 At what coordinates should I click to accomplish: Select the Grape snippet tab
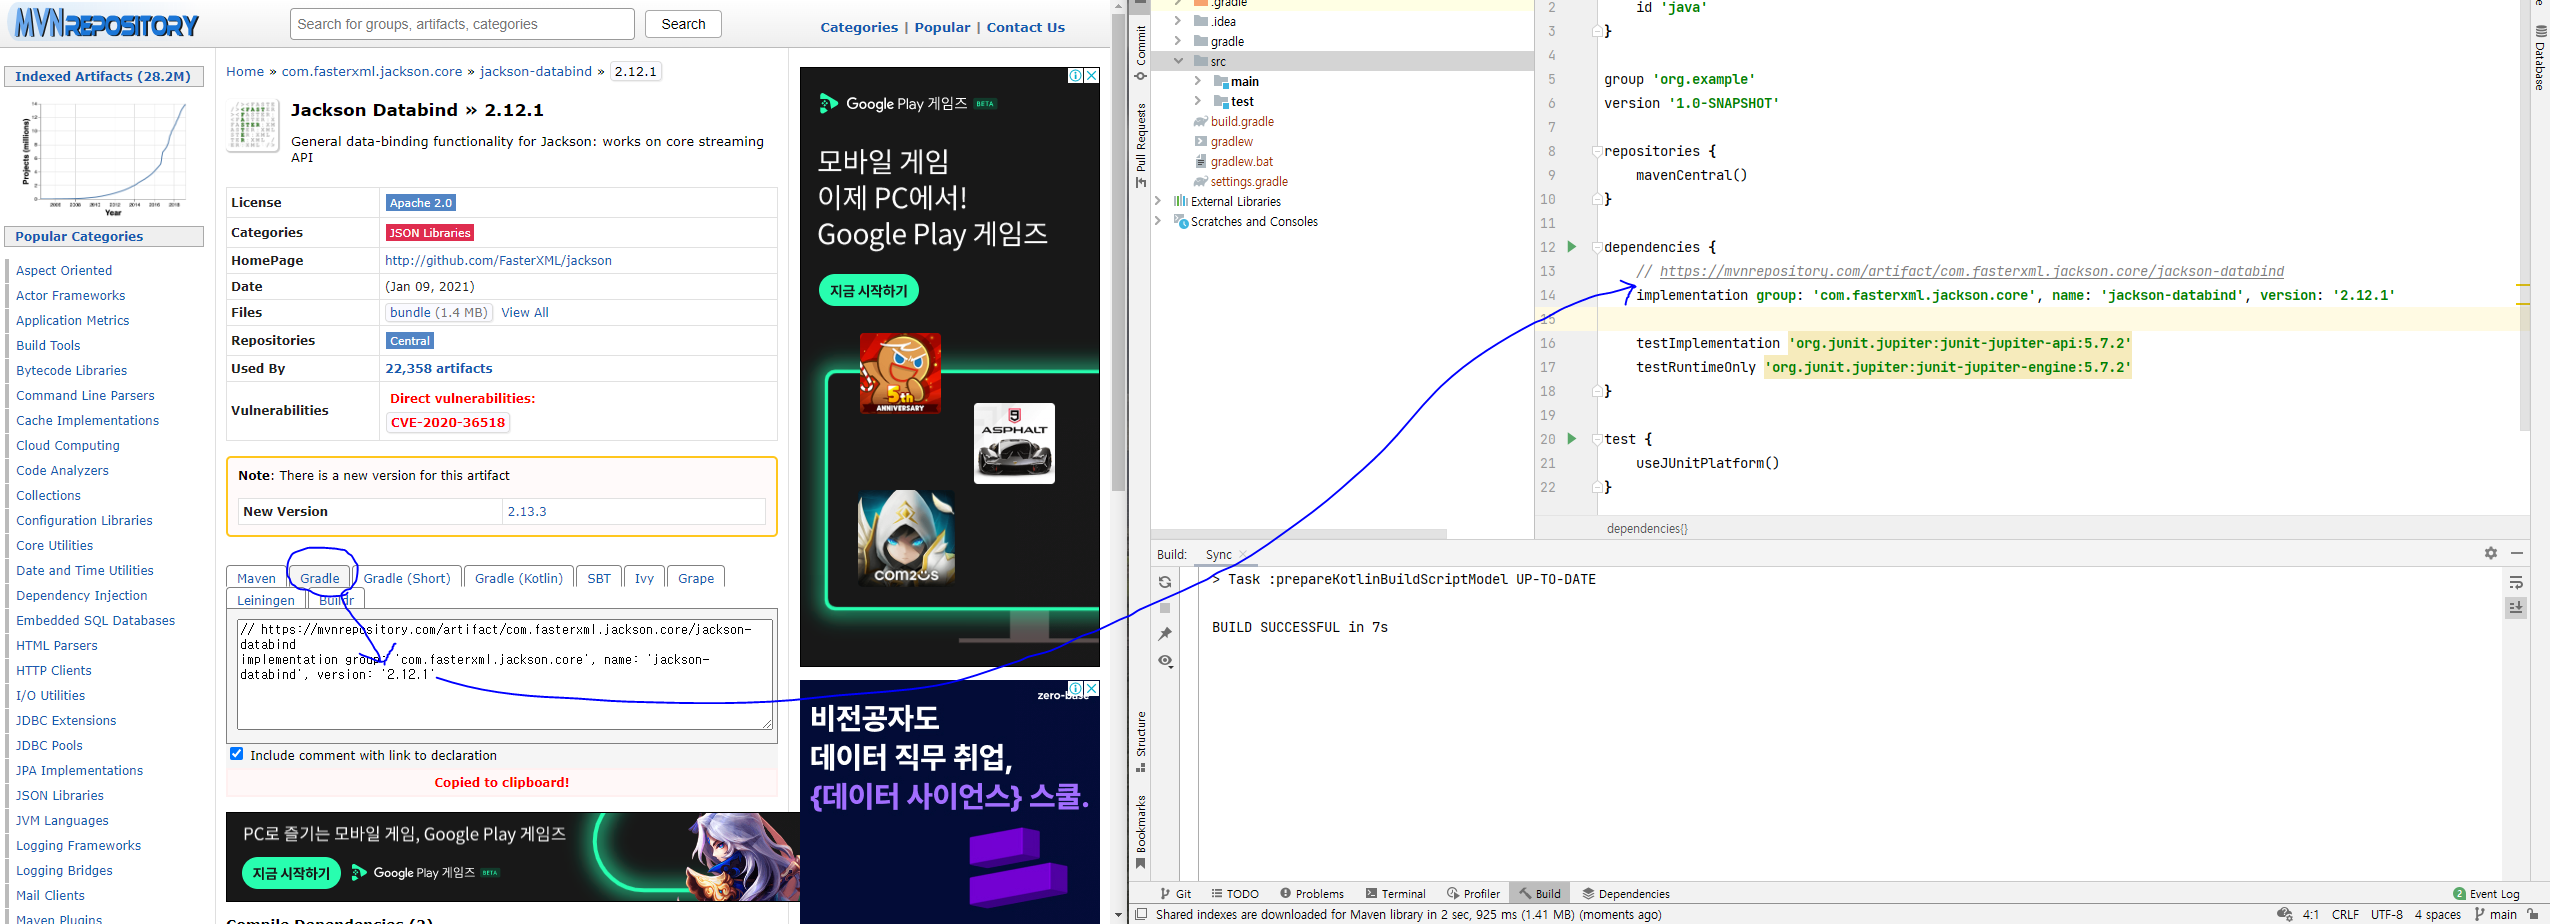click(696, 578)
